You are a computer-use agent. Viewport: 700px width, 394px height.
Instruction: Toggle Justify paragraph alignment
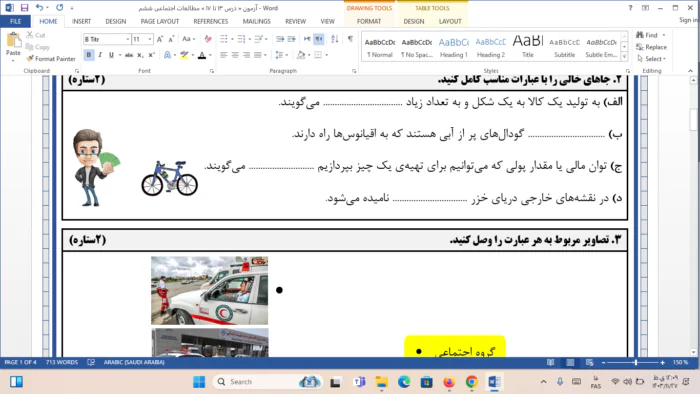click(258, 55)
